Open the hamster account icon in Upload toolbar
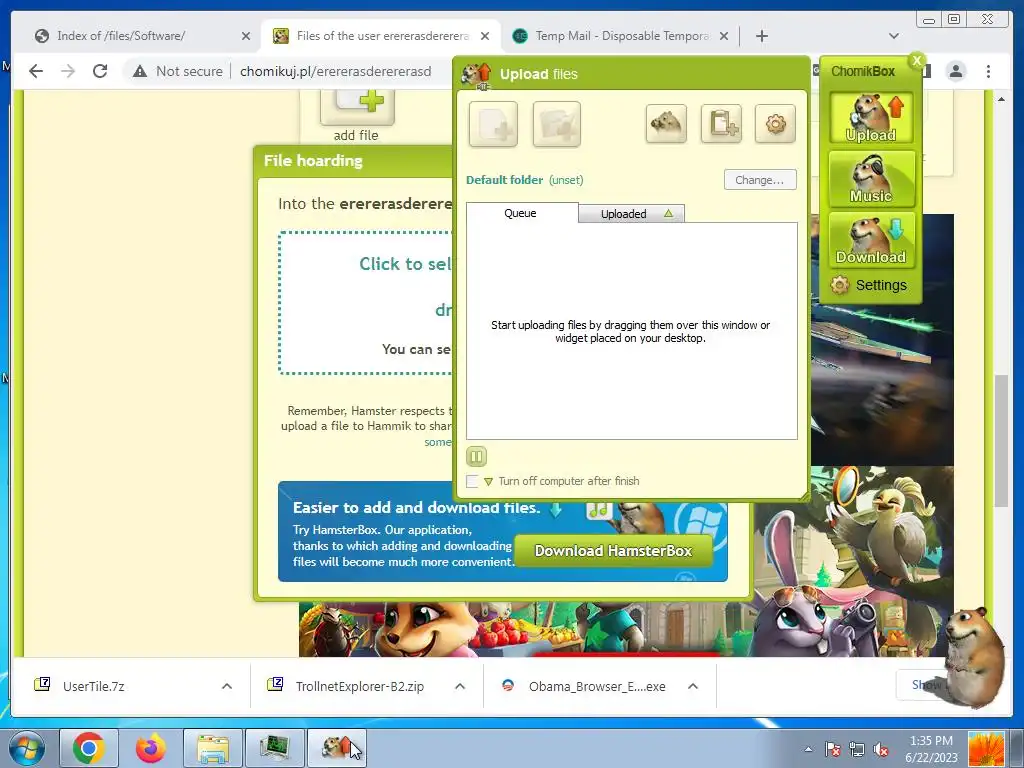Image resolution: width=1024 pixels, height=768 pixels. (666, 123)
